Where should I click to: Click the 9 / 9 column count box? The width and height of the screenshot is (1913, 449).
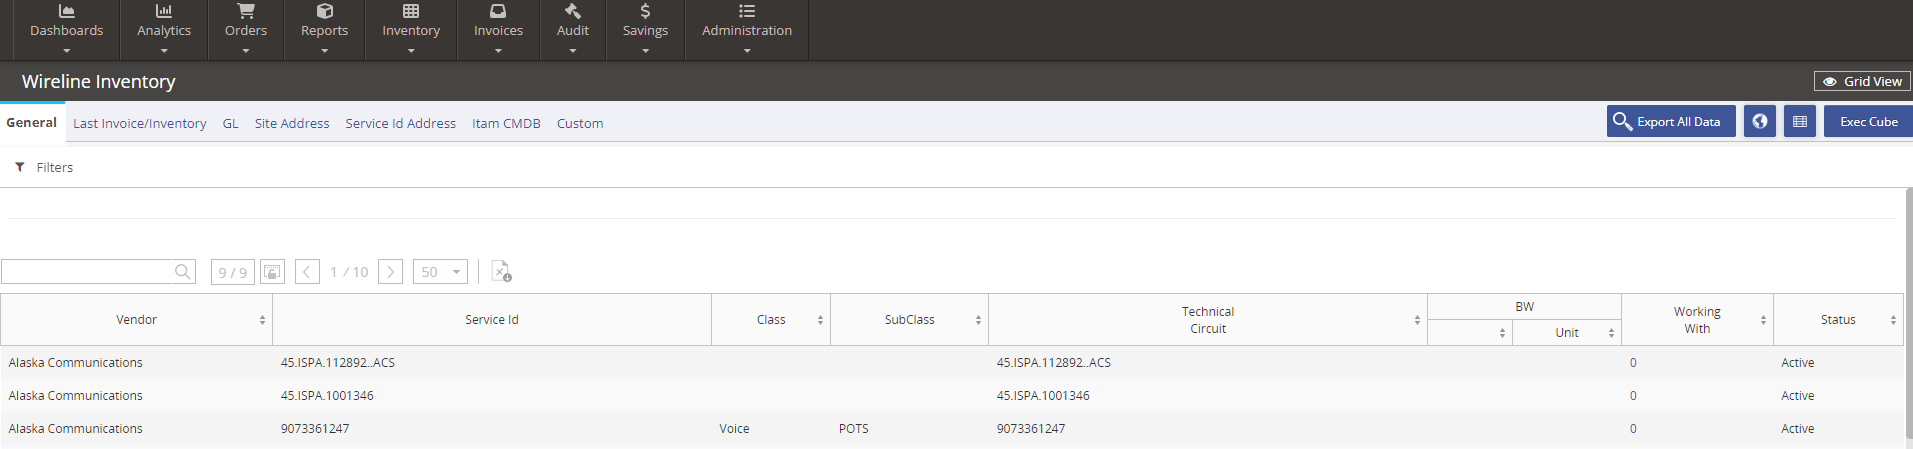[233, 272]
